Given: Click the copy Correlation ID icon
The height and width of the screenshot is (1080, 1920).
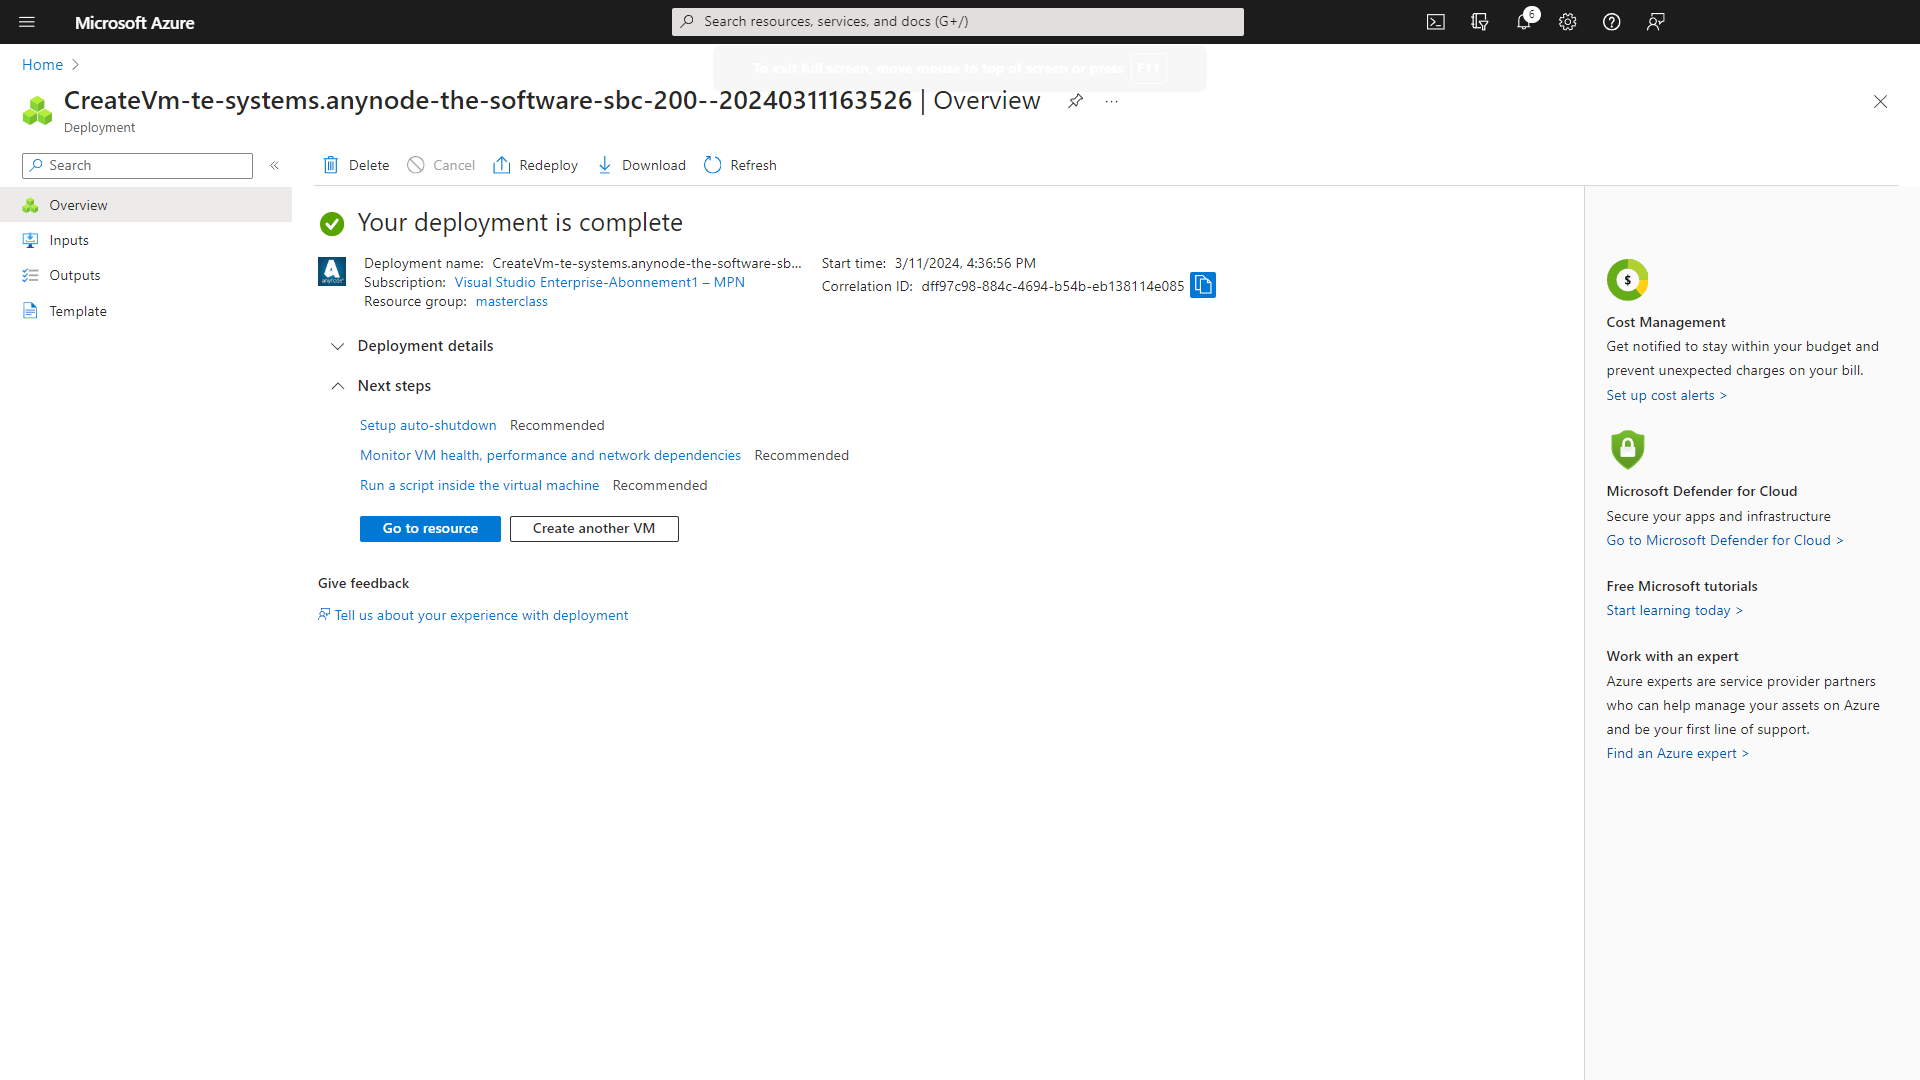Looking at the screenshot, I should tap(1203, 285).
